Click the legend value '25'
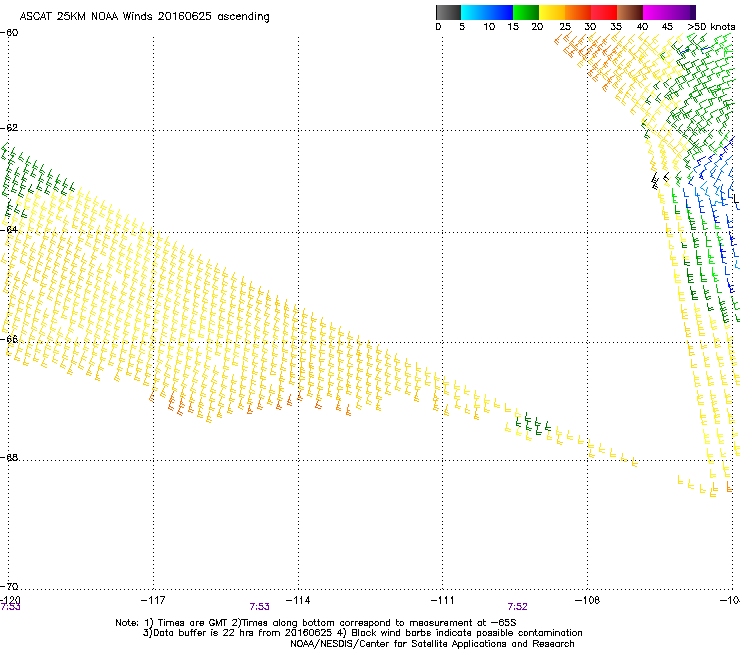The image size is (740, 650). coord(565,27)
